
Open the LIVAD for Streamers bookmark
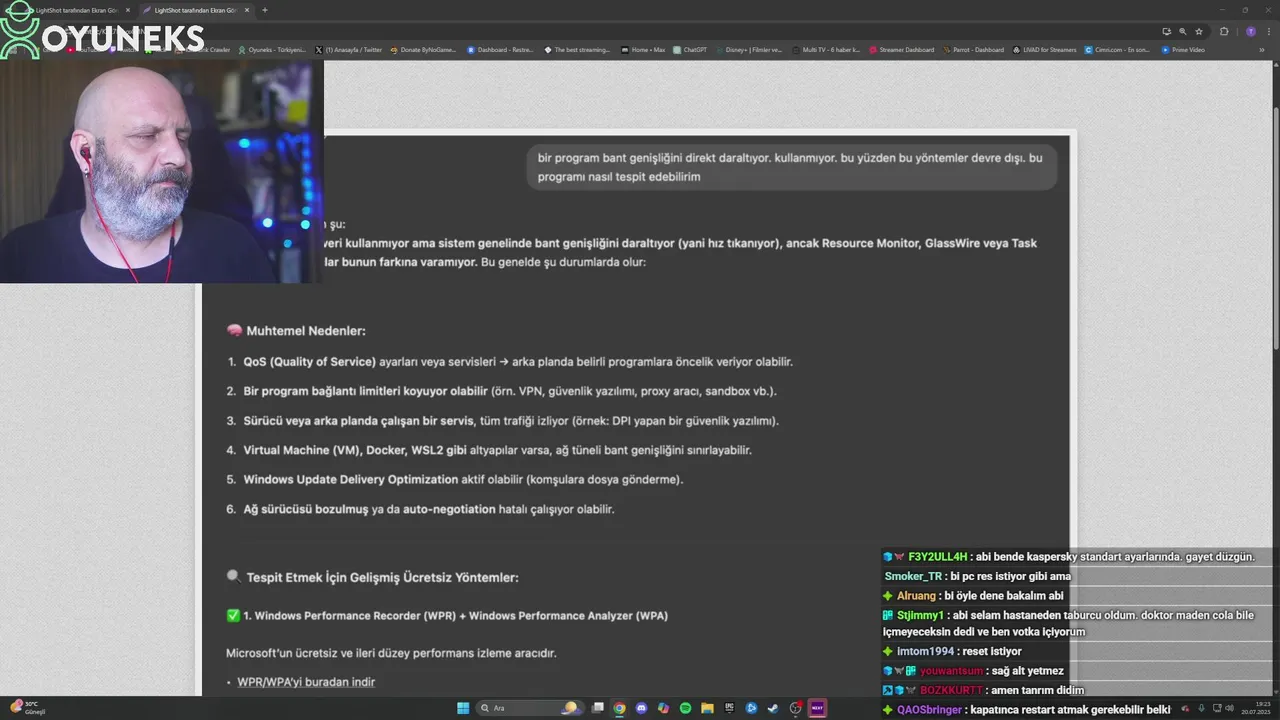(1044, 50)
